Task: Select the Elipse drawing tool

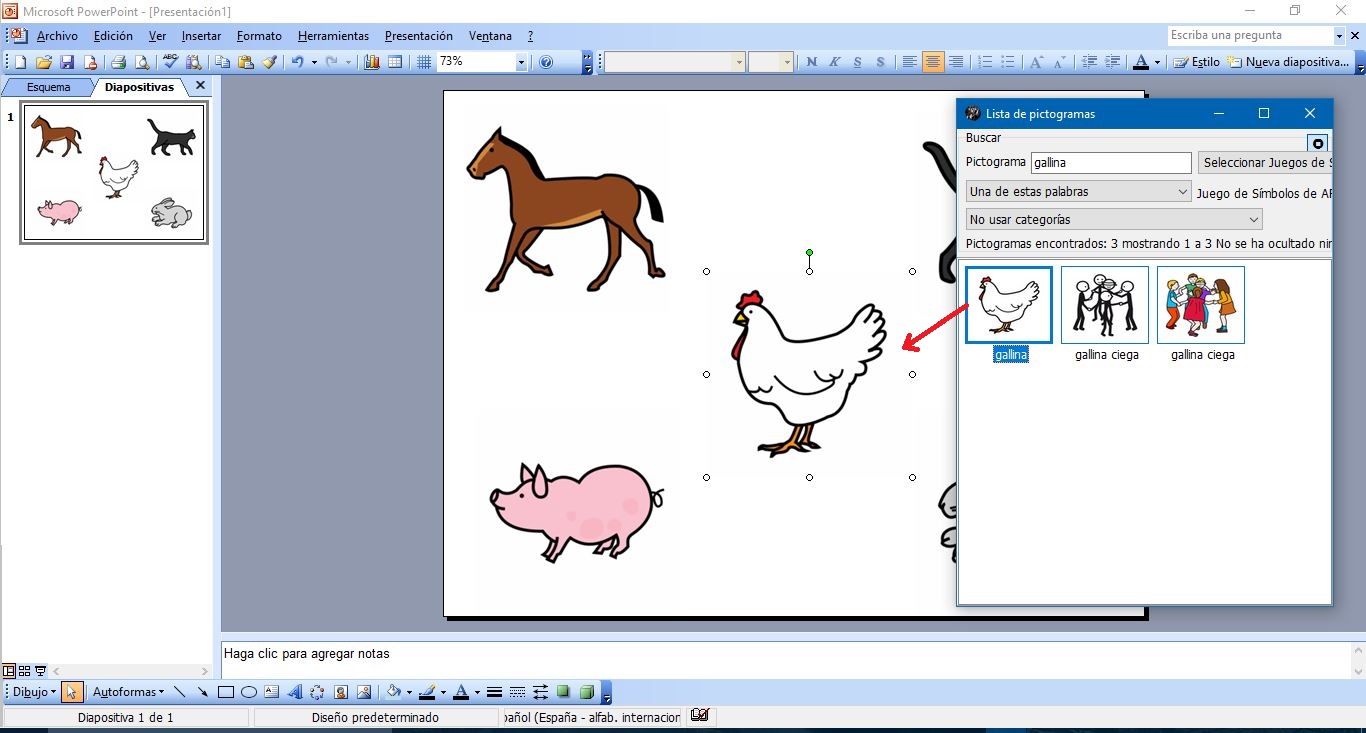Action: point(248,691)
